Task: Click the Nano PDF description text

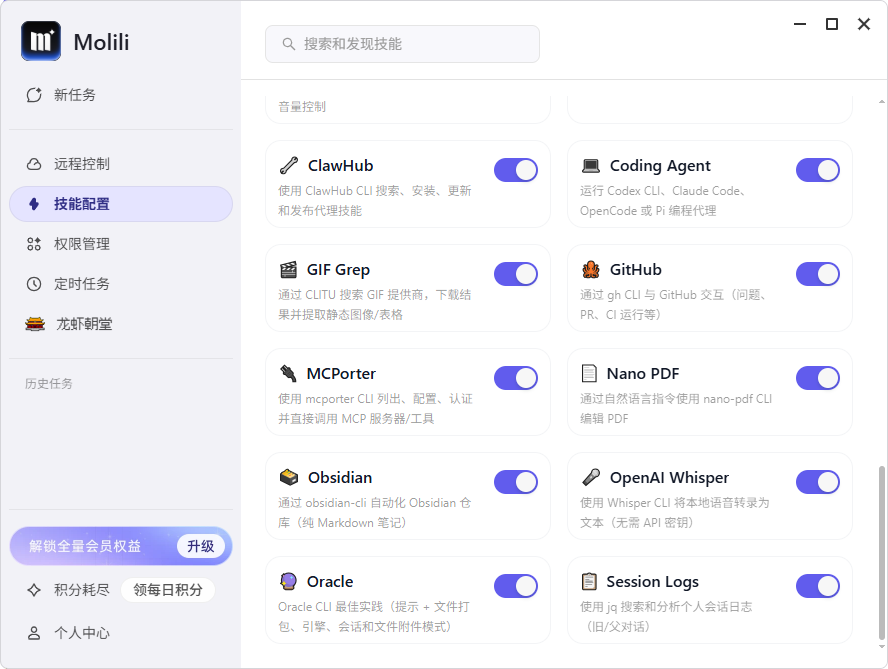Action: (x=676, y=408)
